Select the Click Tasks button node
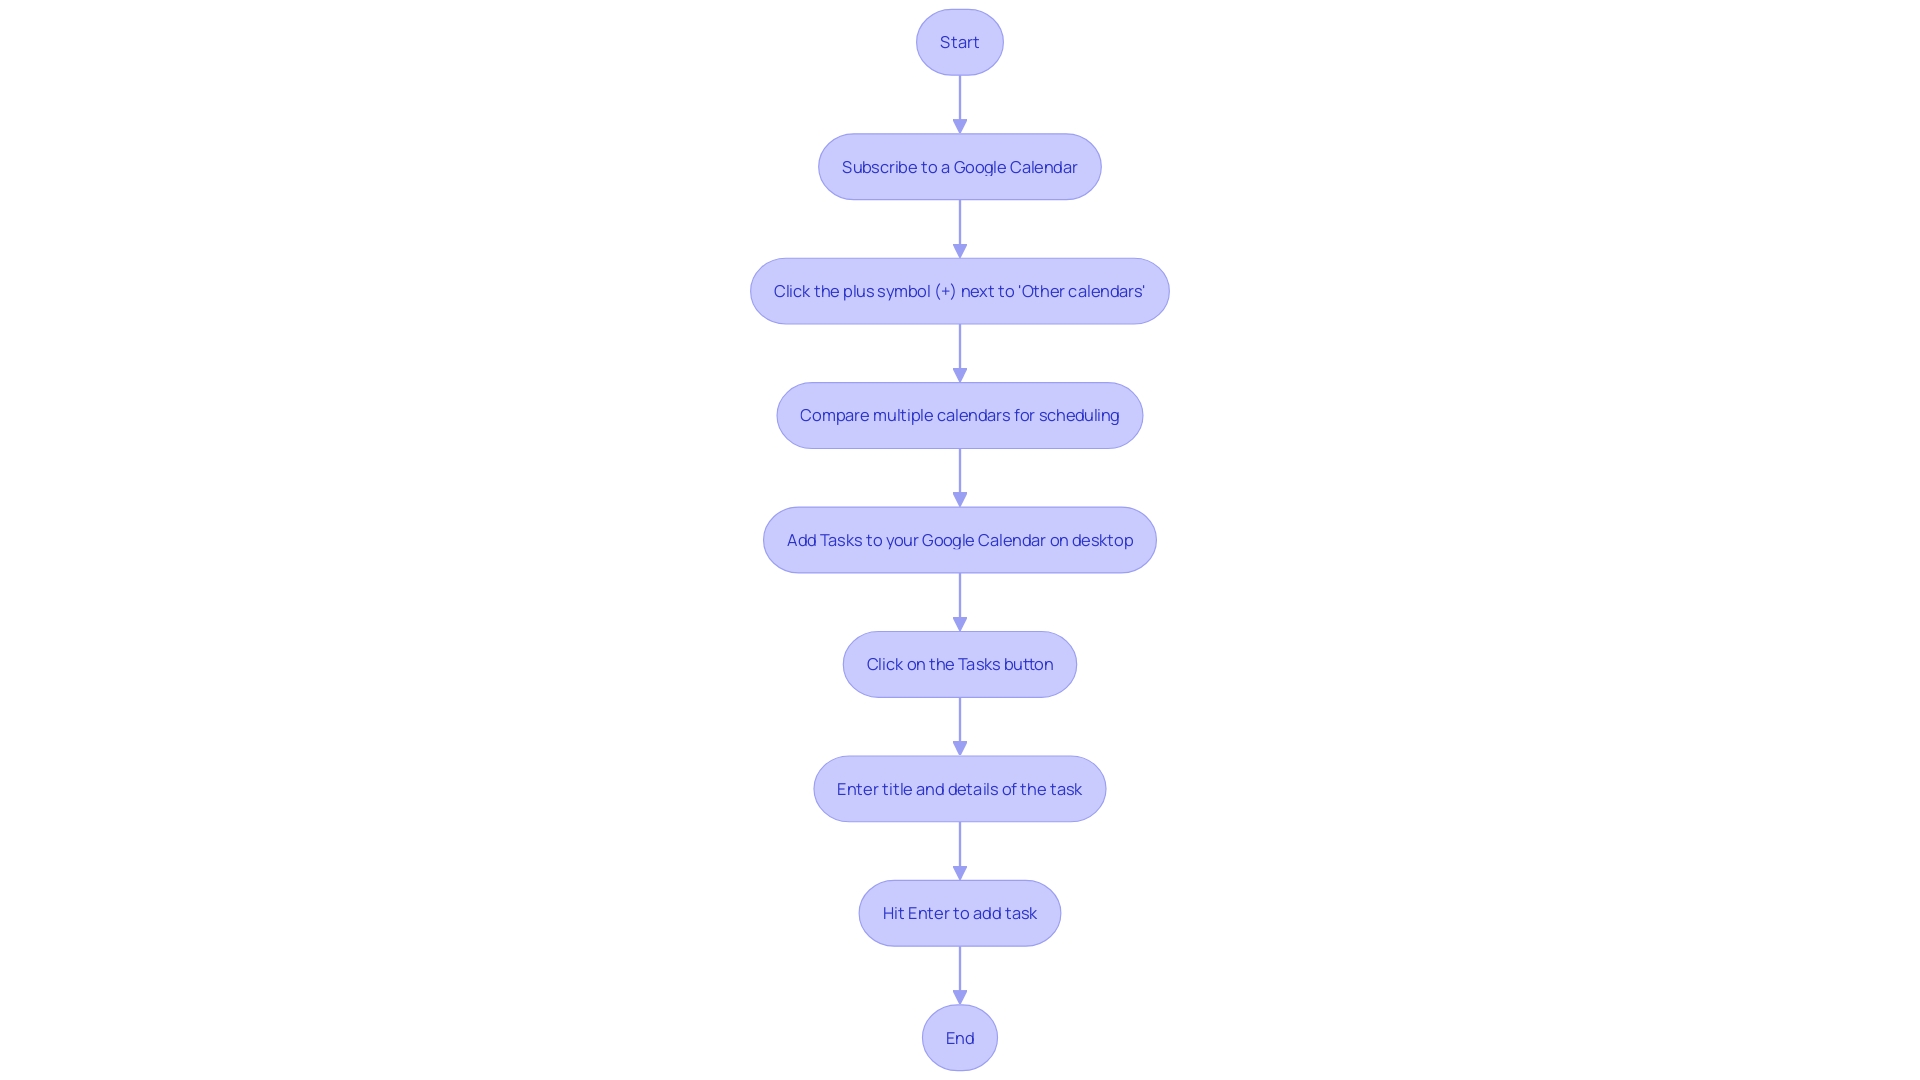Screen dimensions: 1920x1080 [x=960, y=663]
